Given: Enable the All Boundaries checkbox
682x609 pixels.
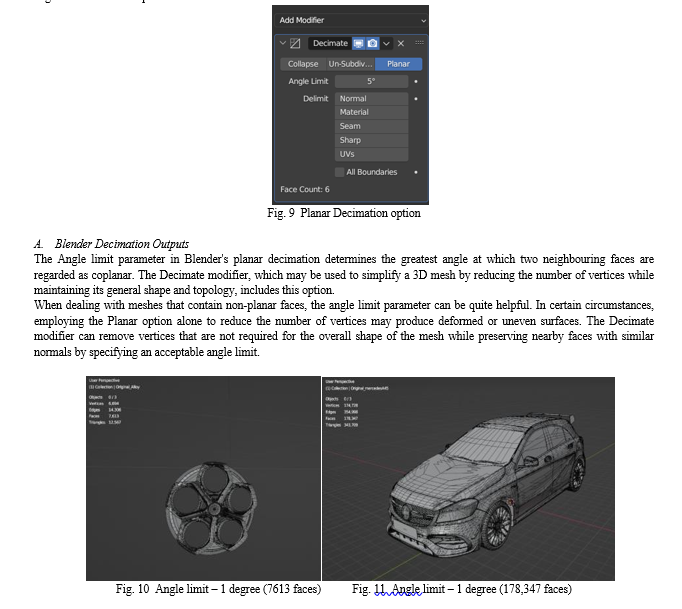Looking at the screenshot, I should click(340, 172).
